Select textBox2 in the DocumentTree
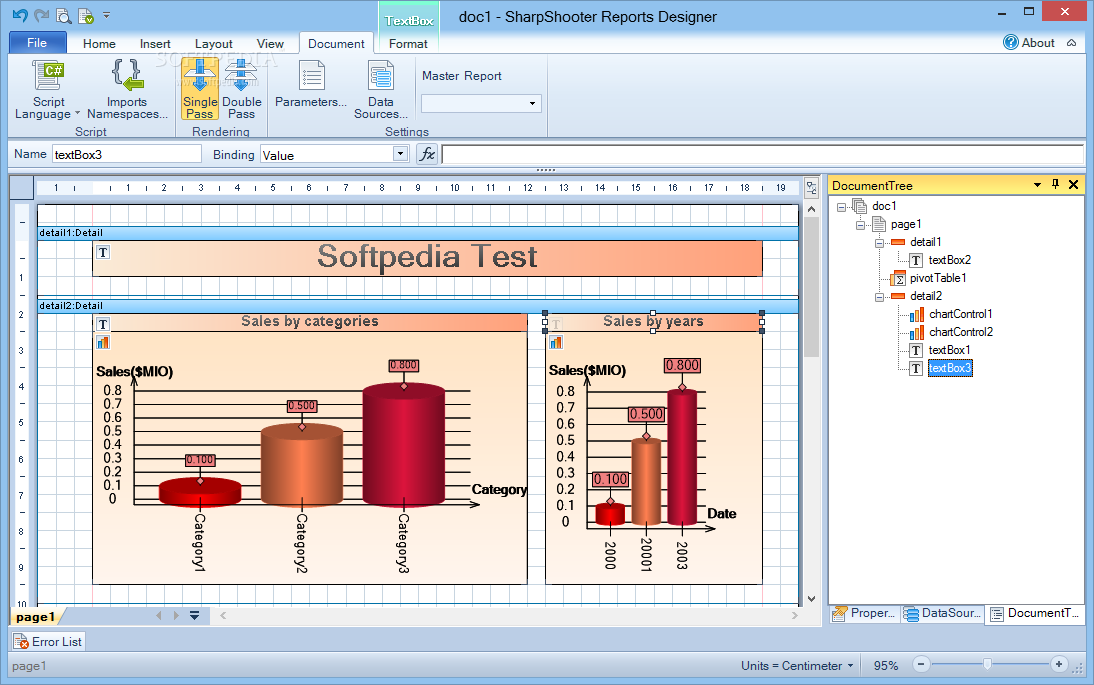Image resolution: width=1094 pixels, height=685 pixels. [x=950, y=260]
